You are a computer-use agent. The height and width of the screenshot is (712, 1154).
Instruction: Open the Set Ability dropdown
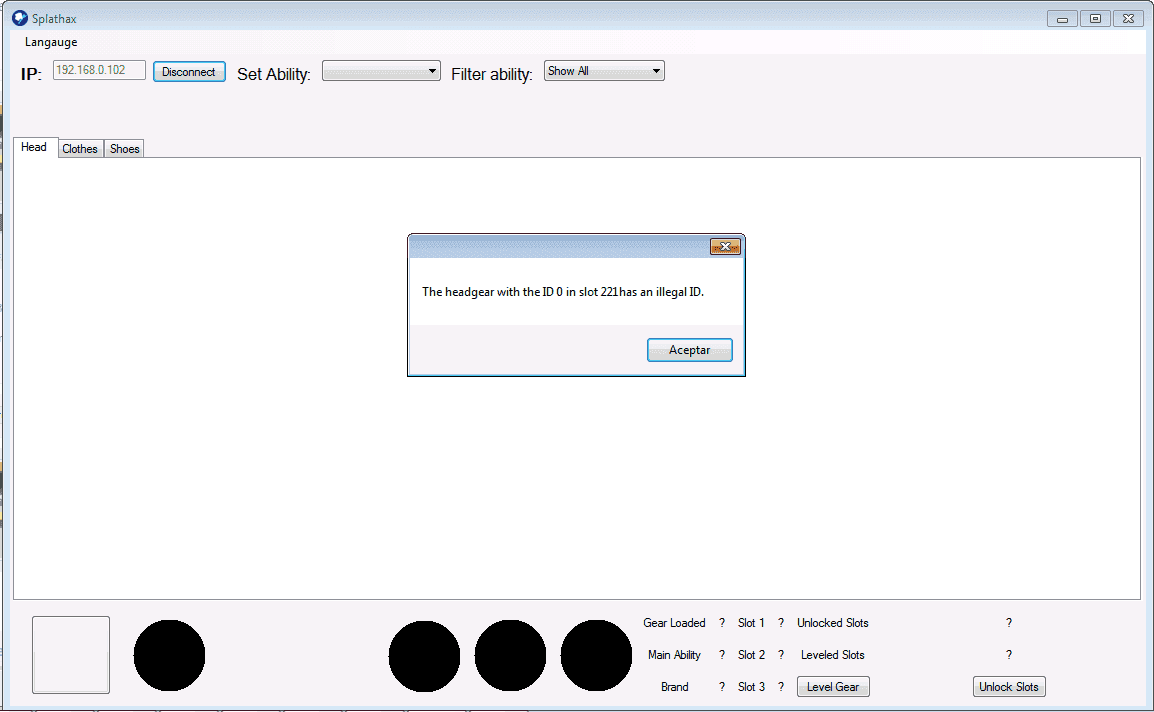[381, 71]
